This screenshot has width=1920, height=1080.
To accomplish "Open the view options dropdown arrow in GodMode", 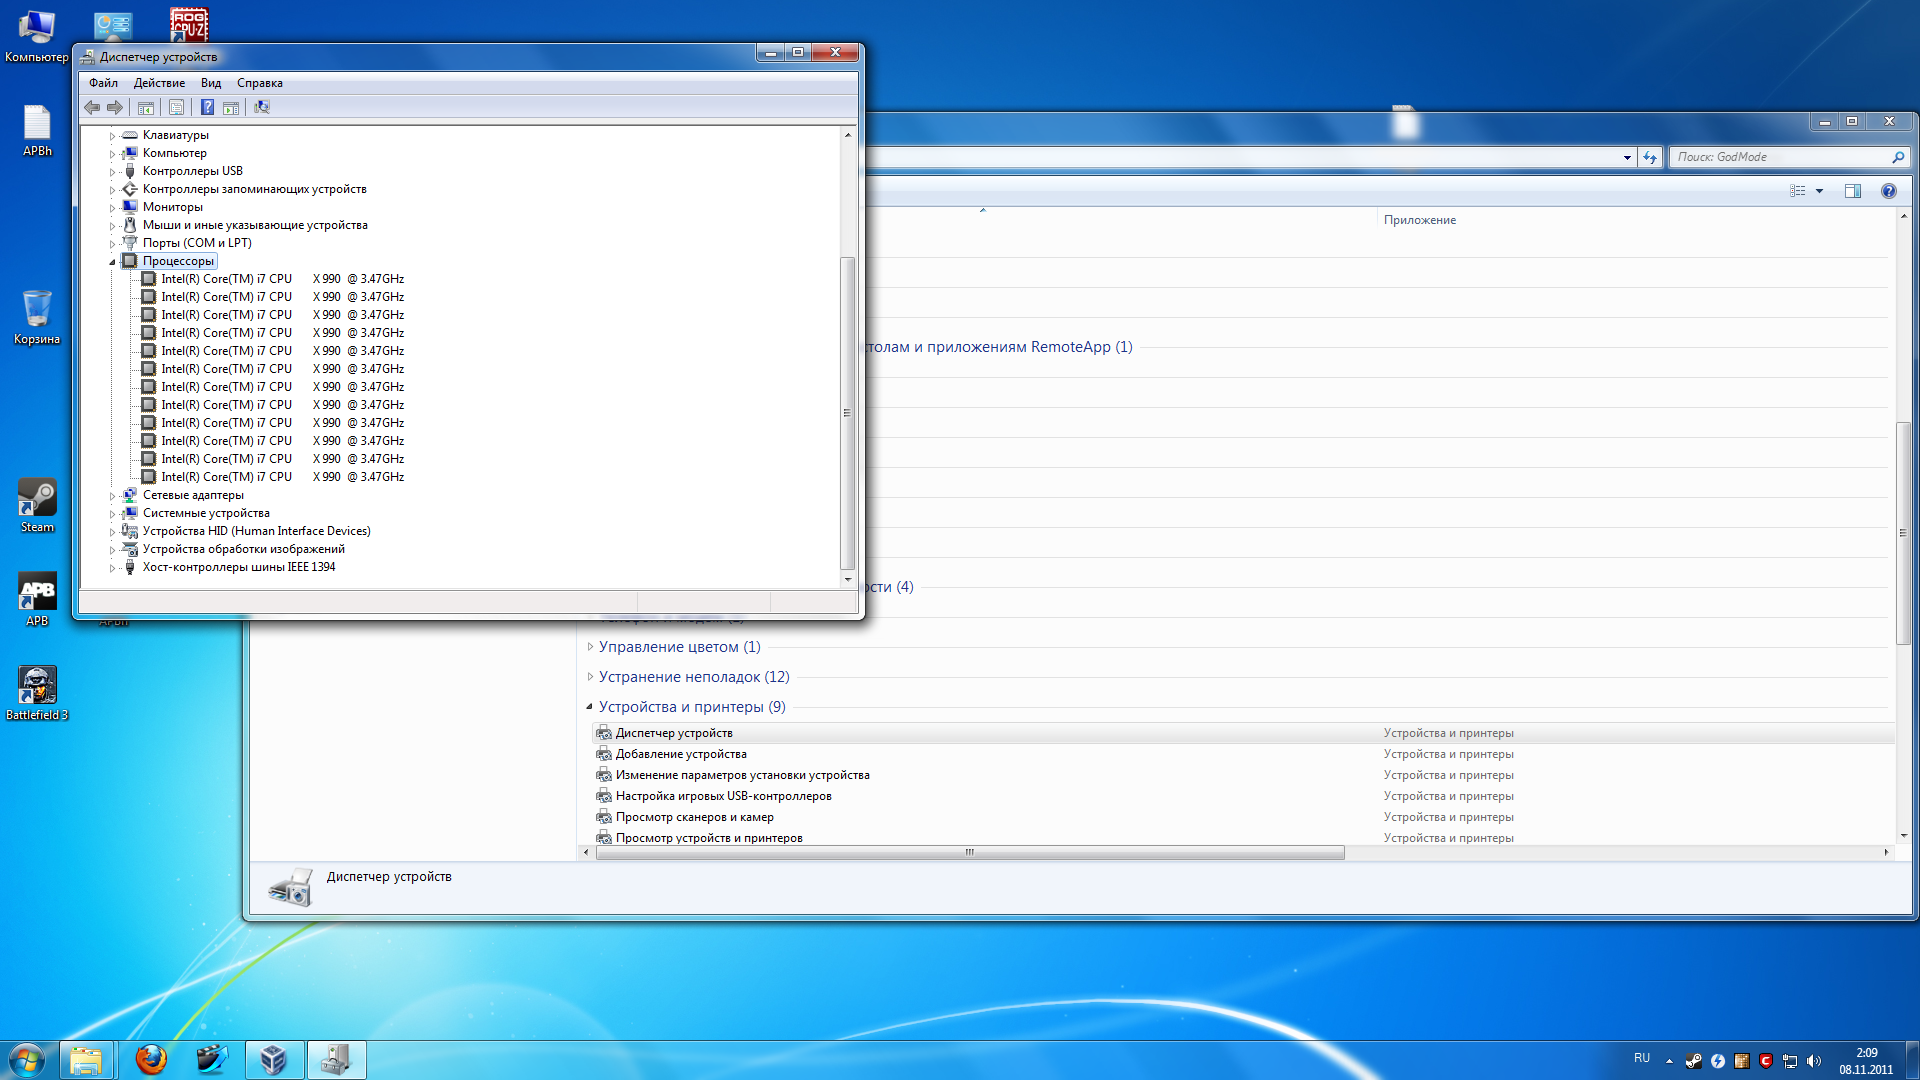I will (1819, 191).
